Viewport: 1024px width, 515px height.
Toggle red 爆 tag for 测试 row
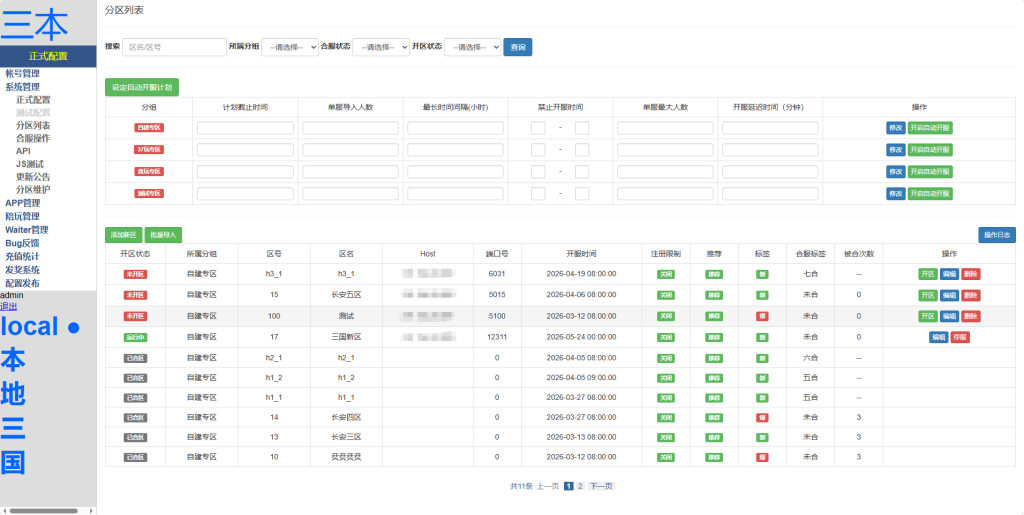(x=761, y=316)
